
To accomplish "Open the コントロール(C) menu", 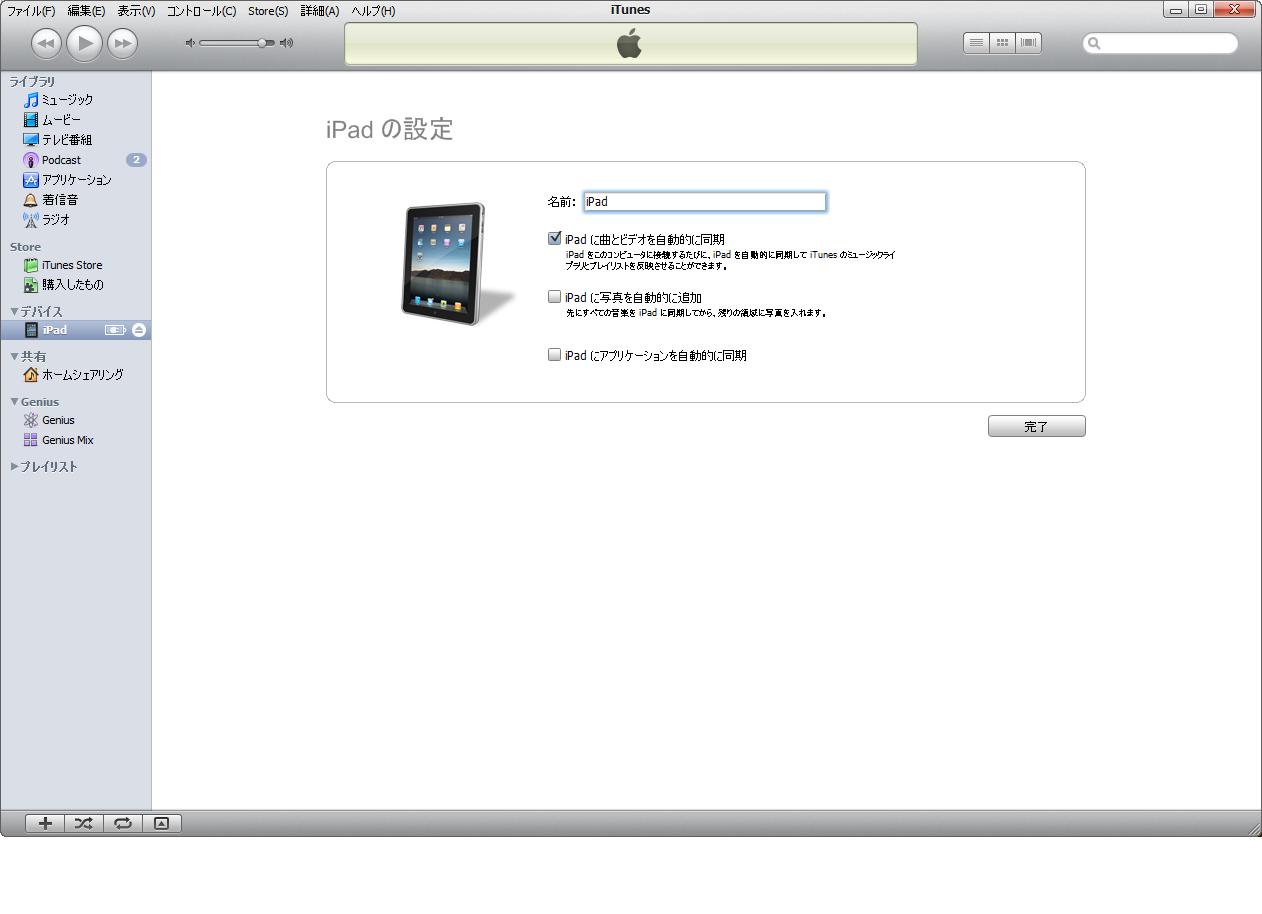I will [x=201, y=11].
